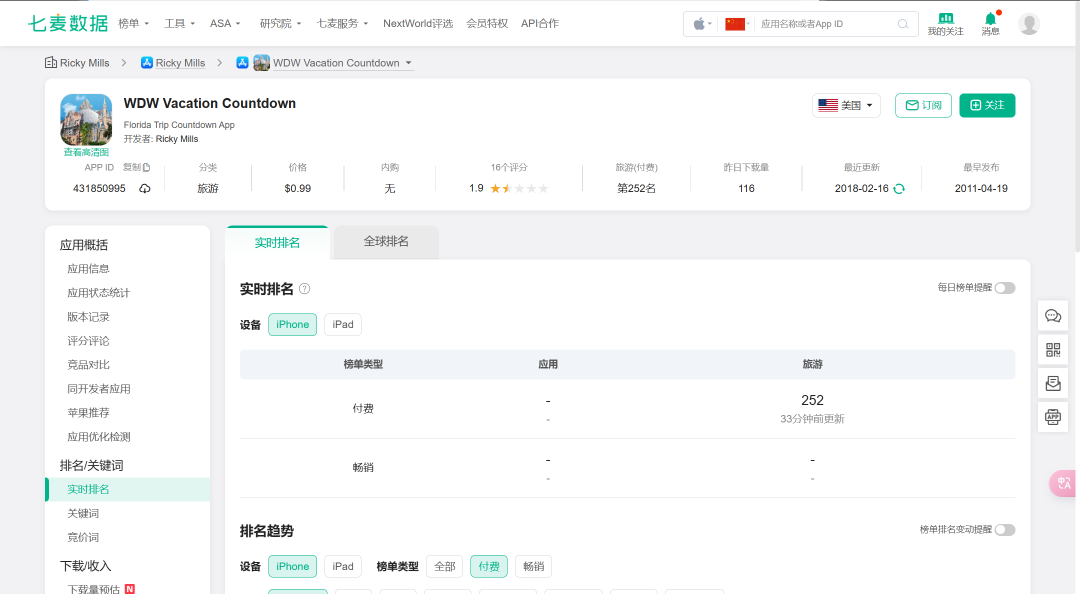Image resolution: width=1080 pixels, height=594 pixels.
Task: Click Ricky Mills developer link under 开发者
Action: point(177,139)
